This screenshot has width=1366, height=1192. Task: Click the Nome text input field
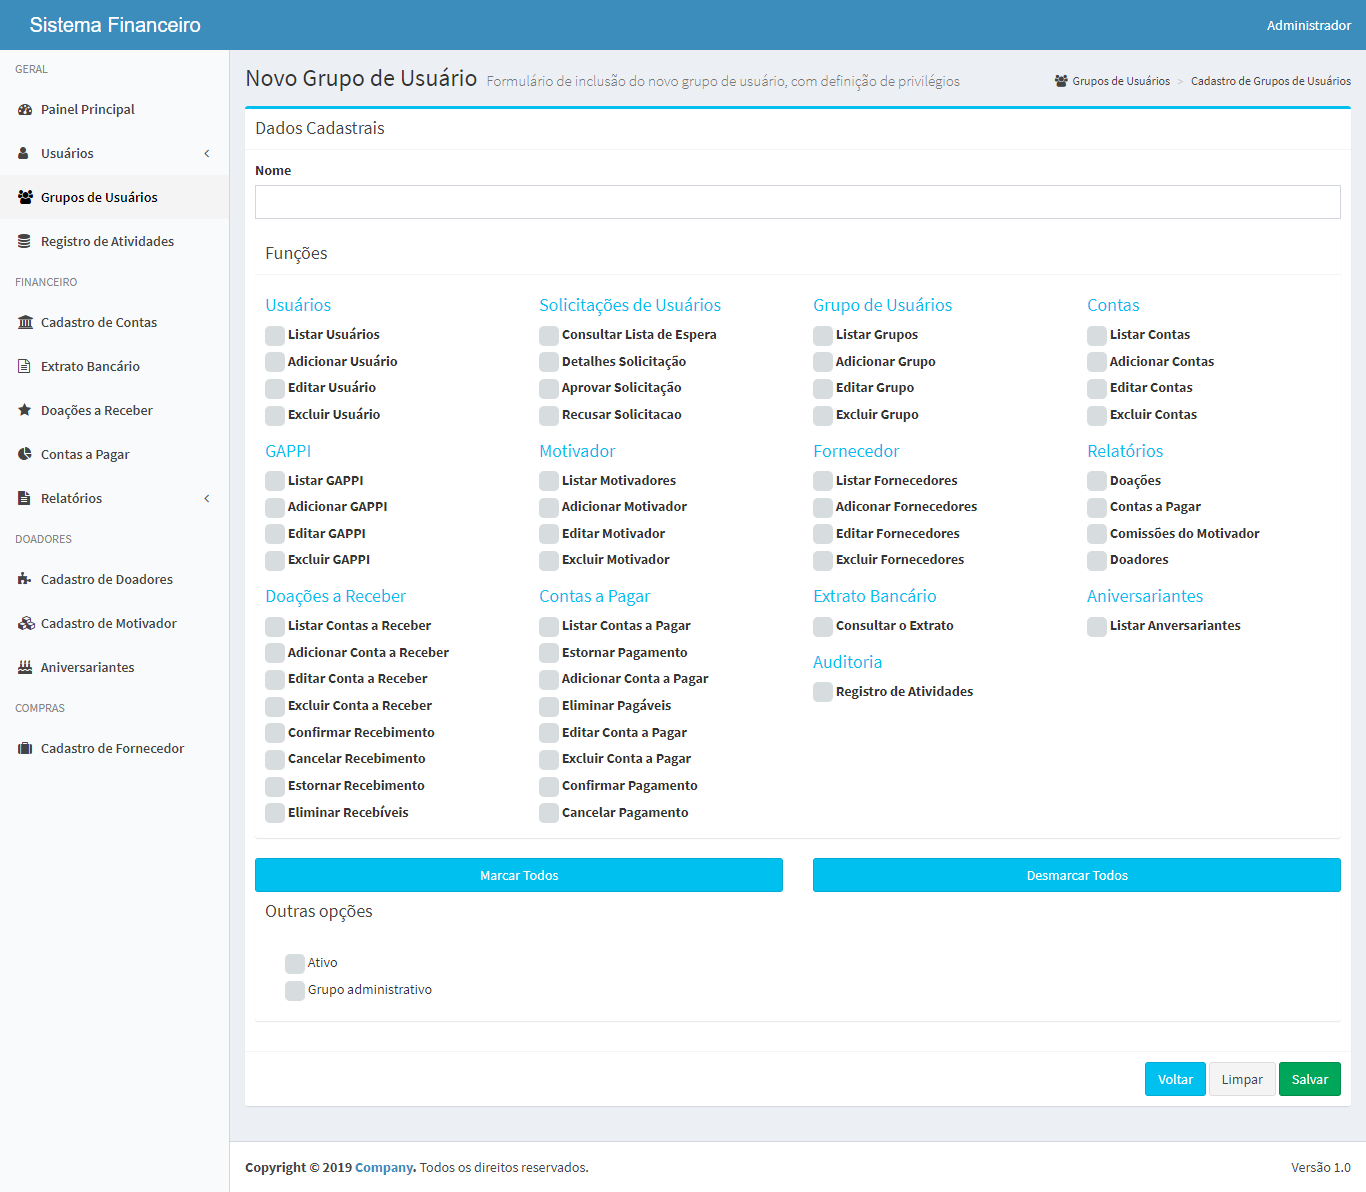click(x=797, y=202)
